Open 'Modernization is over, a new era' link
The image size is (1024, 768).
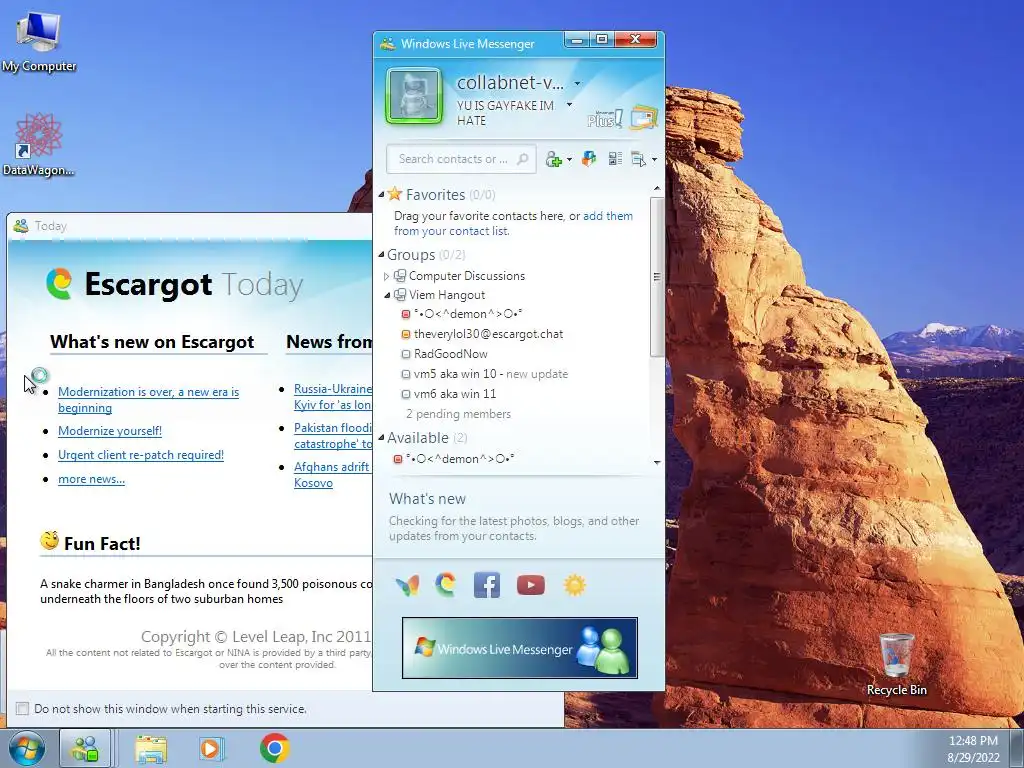(x=148, y=400)
